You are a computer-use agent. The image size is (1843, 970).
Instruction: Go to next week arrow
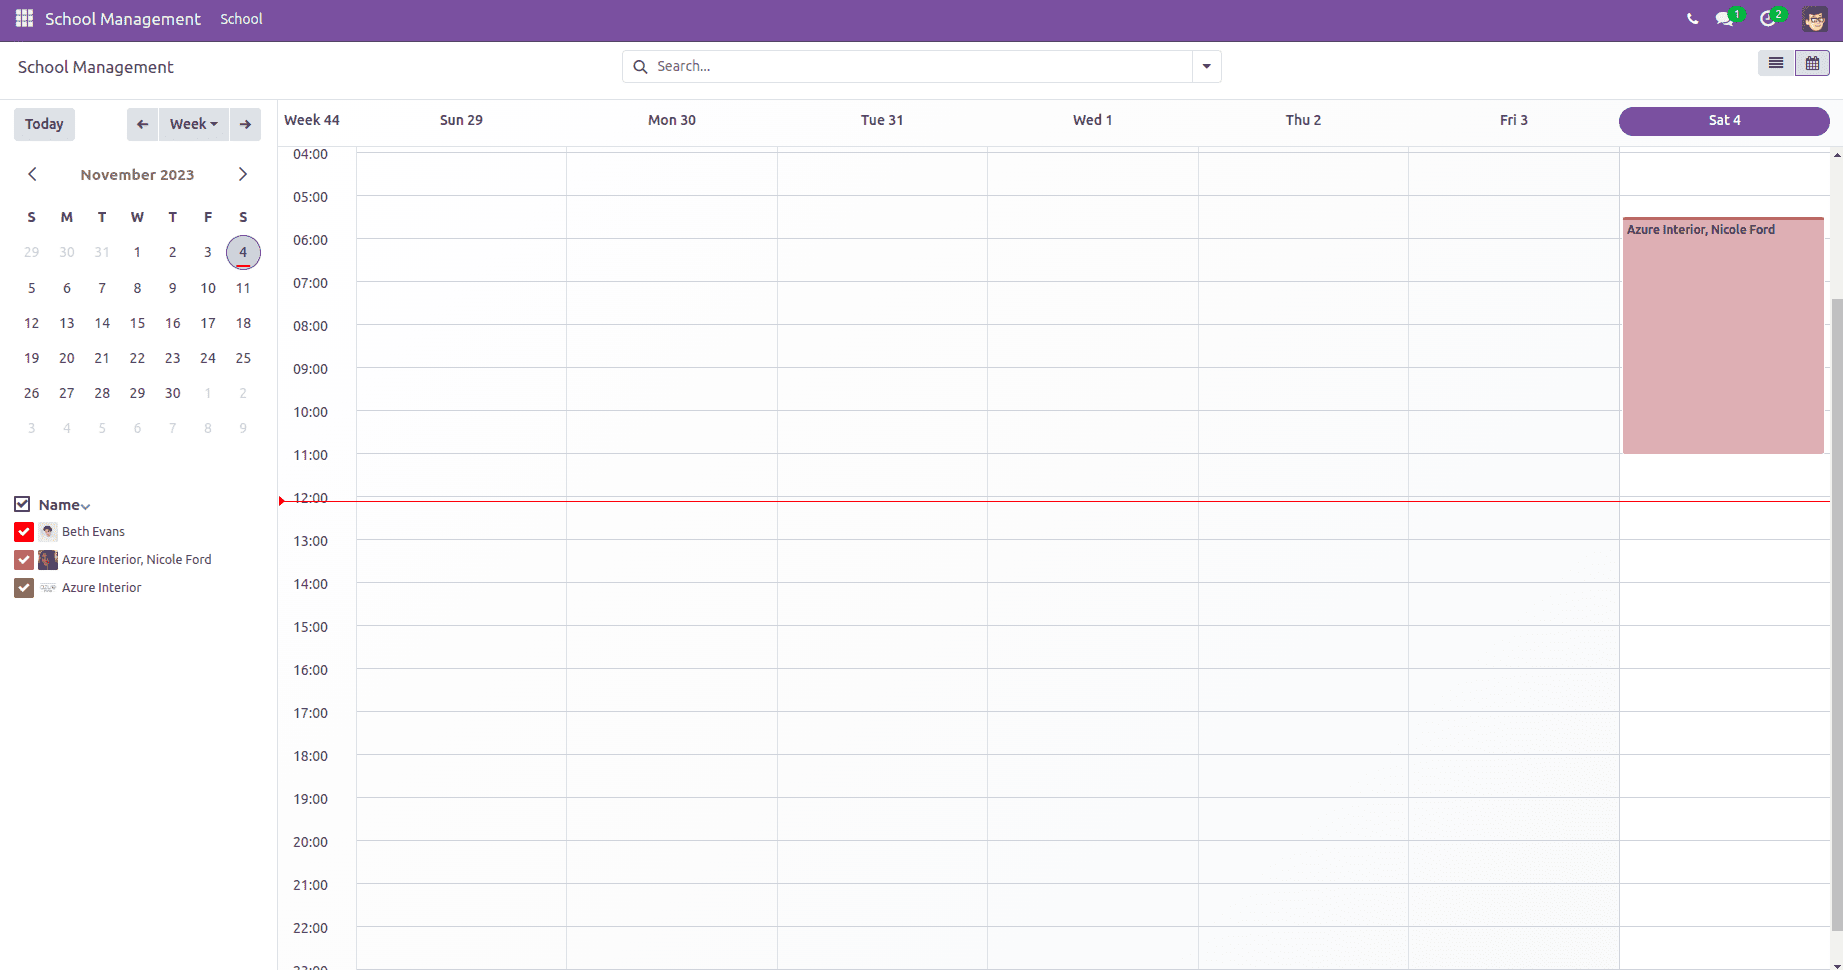[245, 124]
